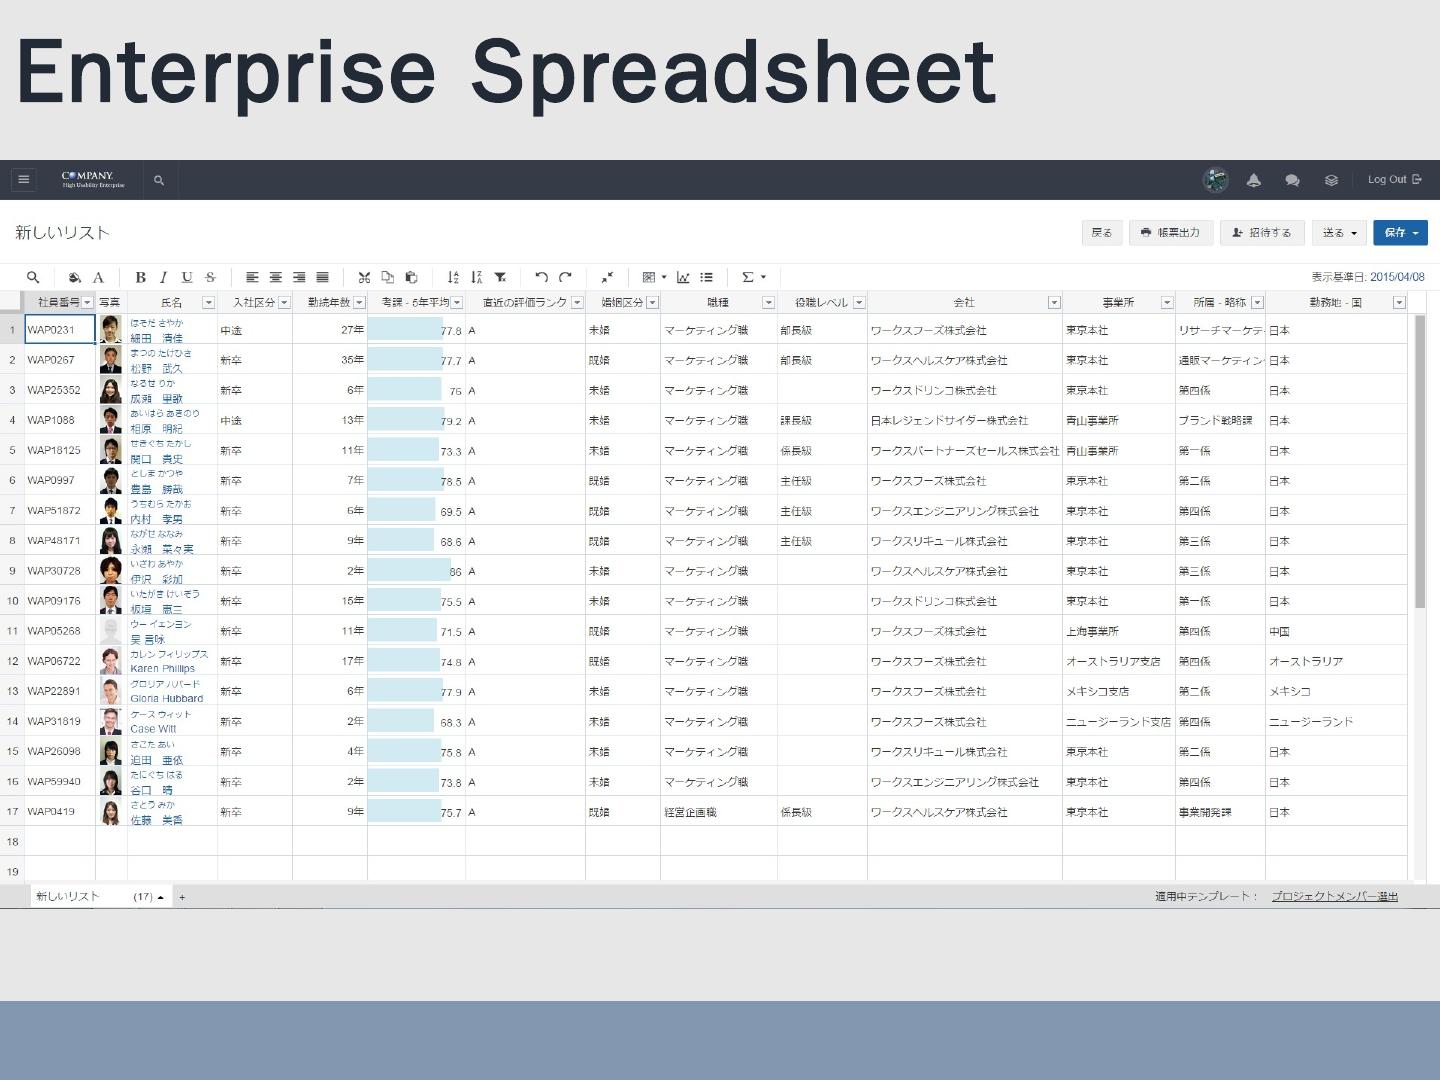
Task: Click the scissors cut icon
Action: click(364, 277)
